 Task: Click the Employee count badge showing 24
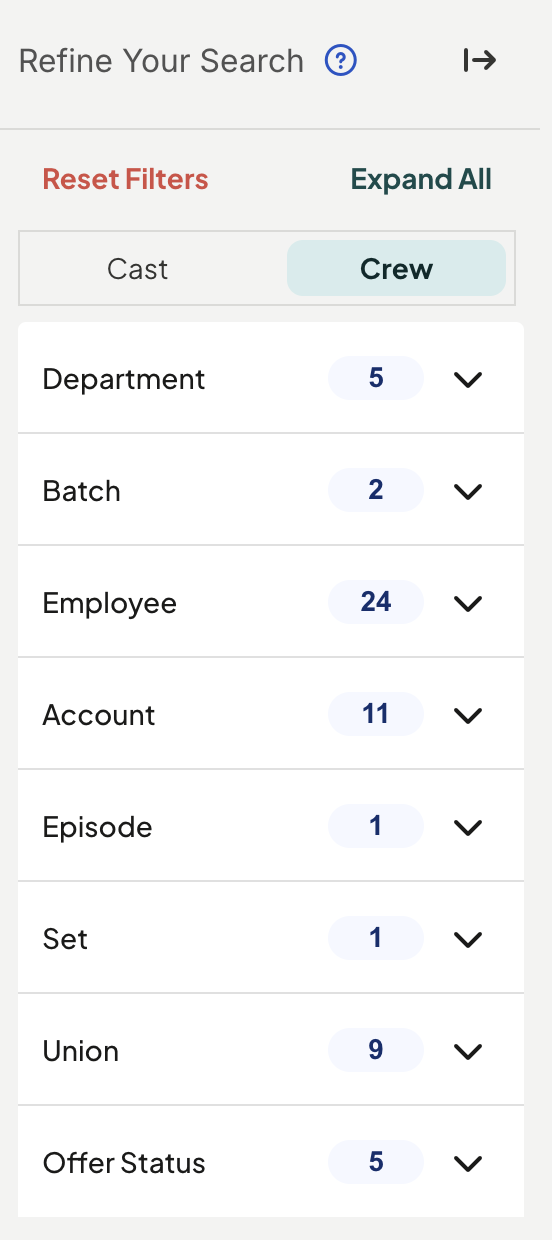376,603
